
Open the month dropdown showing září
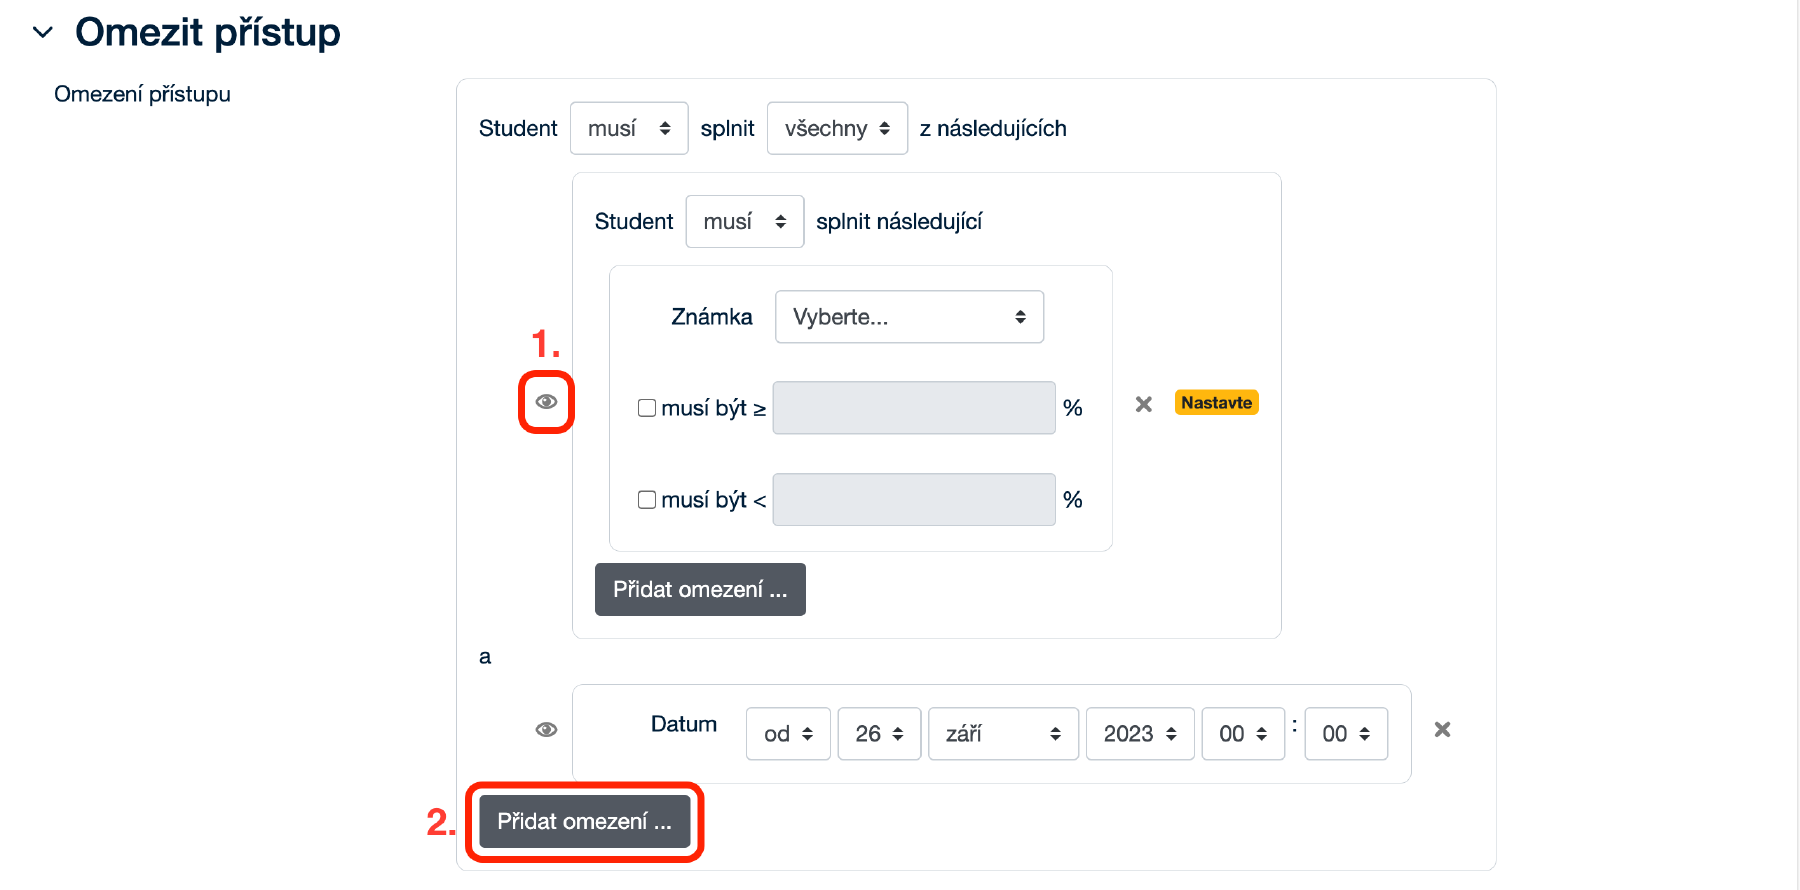click(1003, 734)
